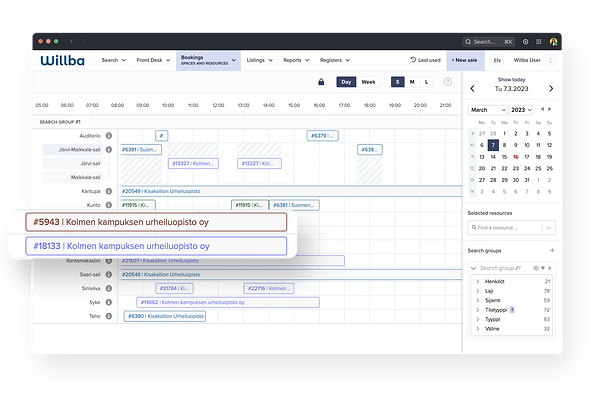Click the Teho info icon
600x414 pixels.
109,316
